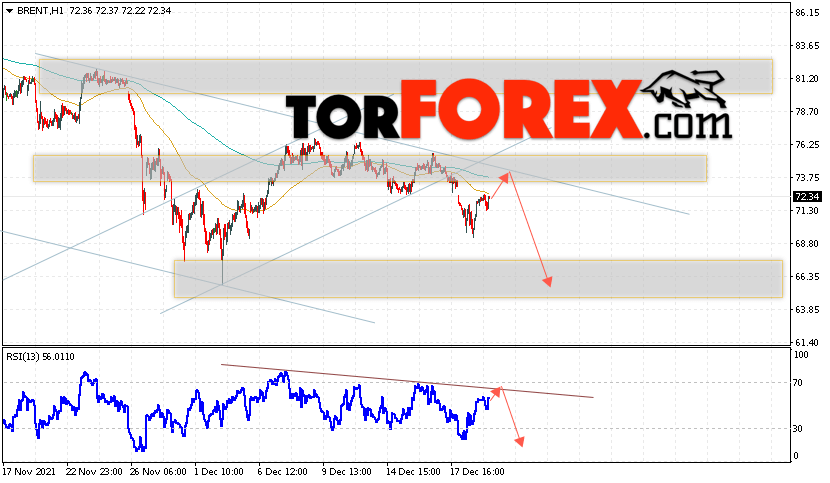Click the 71.30 price axis label

coord(807,211)
